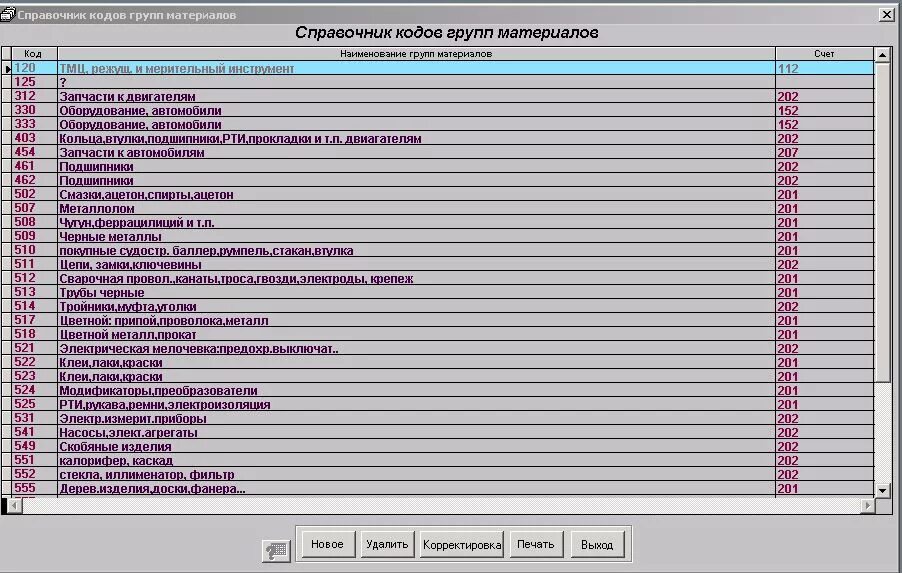Select the row Скобяные изделия
This screenshot has width=902, height=573.
(442, 446)
